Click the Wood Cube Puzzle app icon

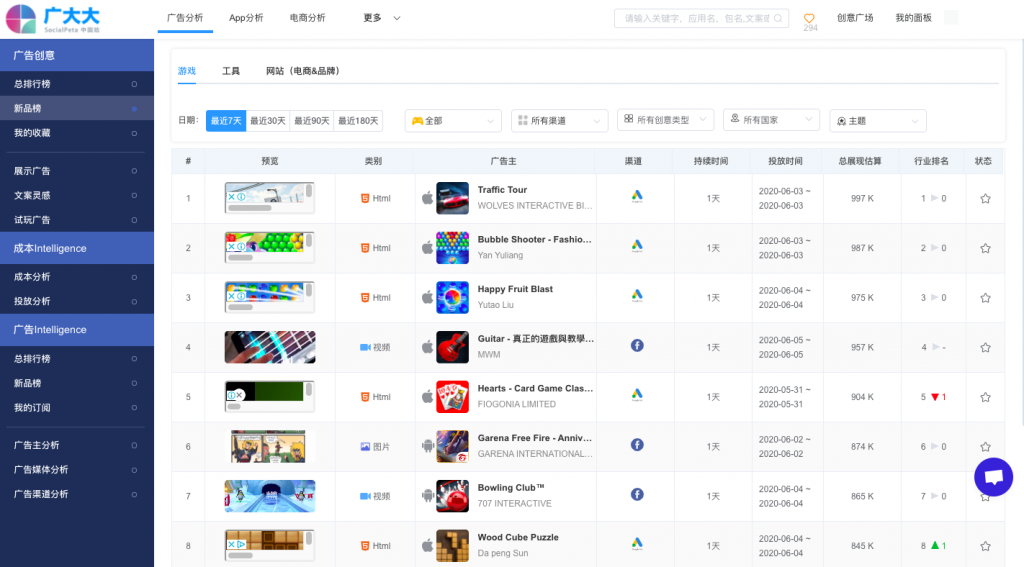[x=452, y=545]
